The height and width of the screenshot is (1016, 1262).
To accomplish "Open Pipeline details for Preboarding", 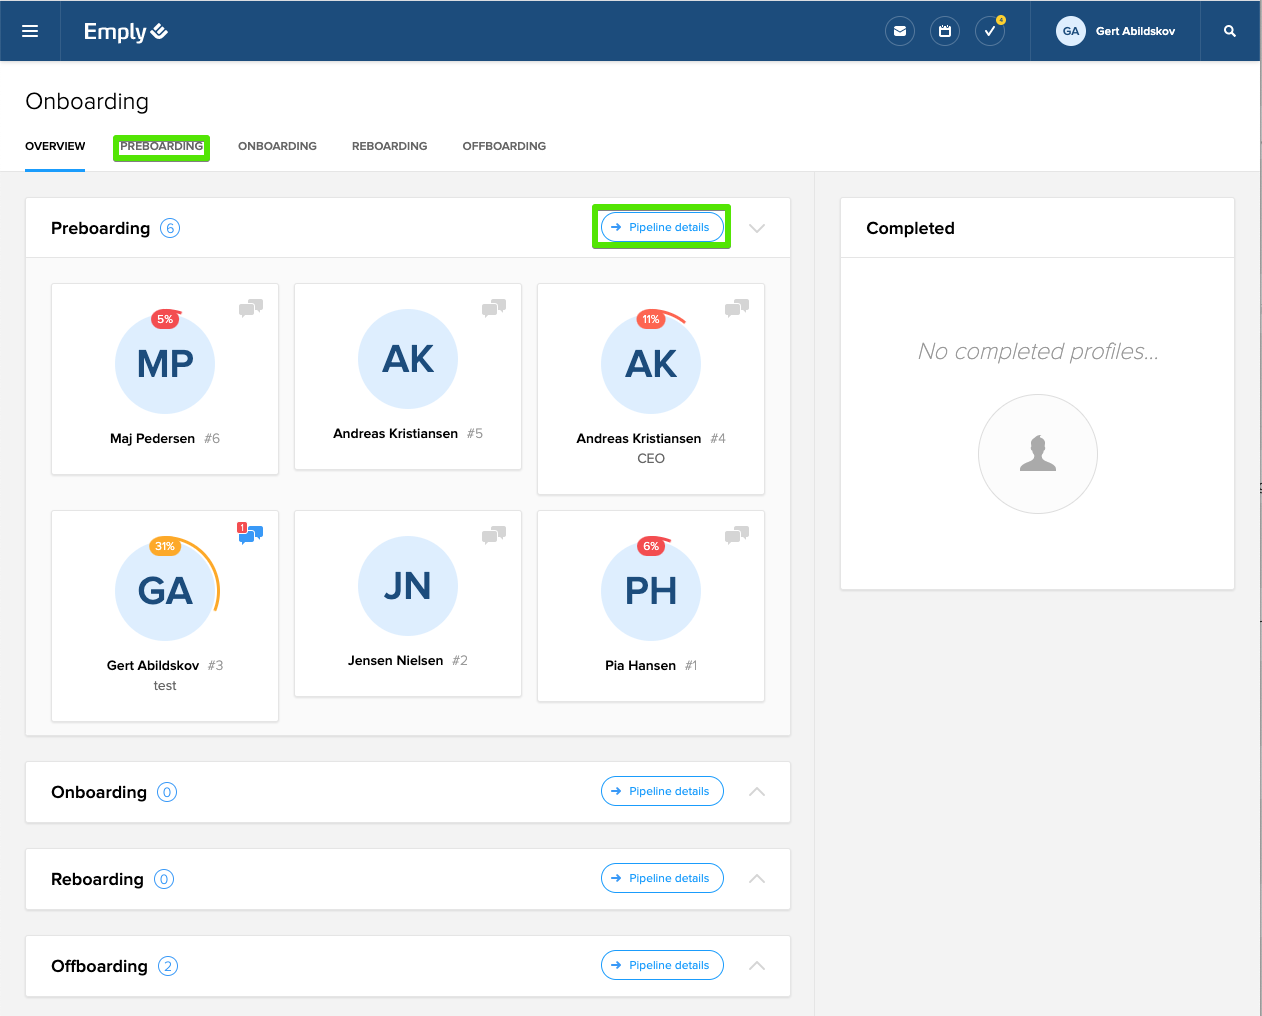I will click(x=662, y=227).
